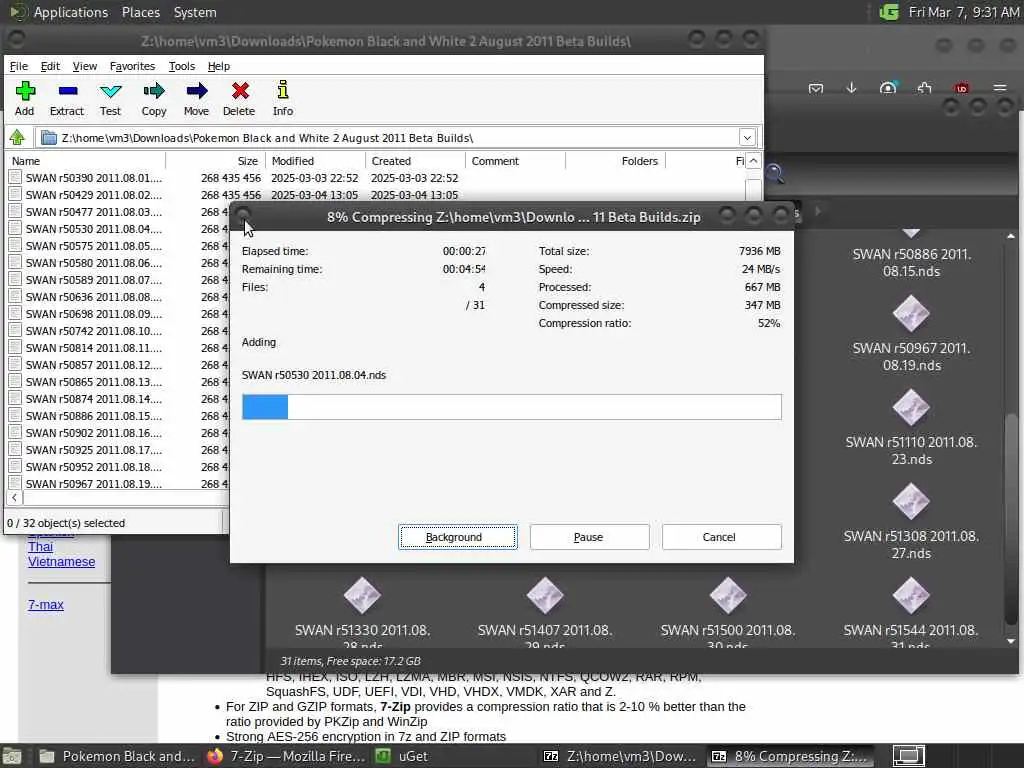
Task: Select SWAN r51500 2011.08.30.nds file icon
Action: point(728,596)
